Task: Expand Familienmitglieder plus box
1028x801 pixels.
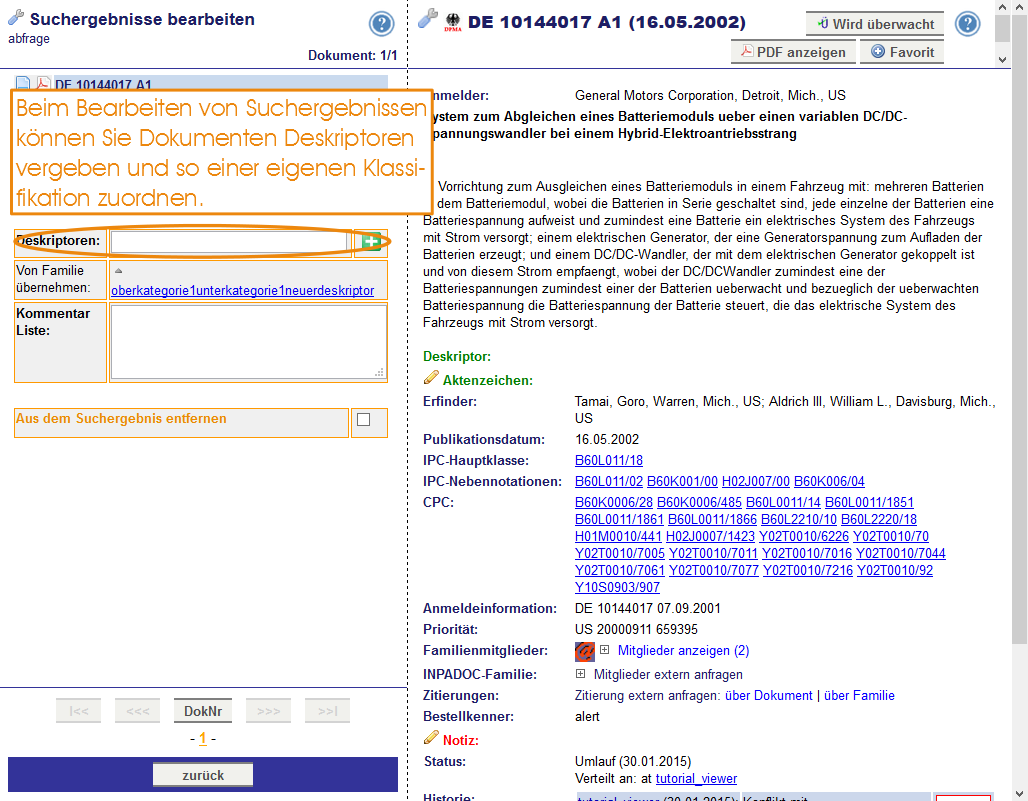Action: point(604,650)
